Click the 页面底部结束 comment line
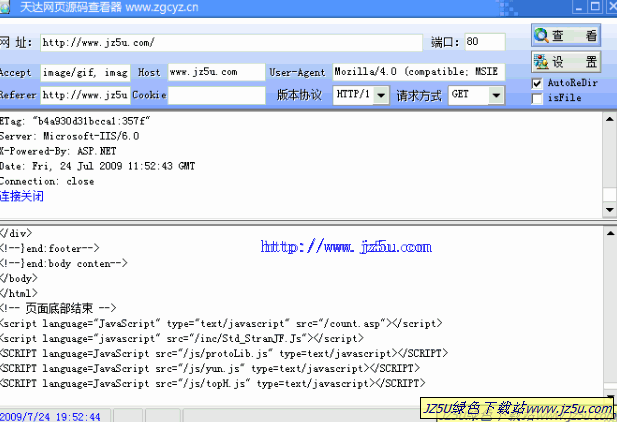This screenshot has width=617, height=422. click(x=58, y=308)
